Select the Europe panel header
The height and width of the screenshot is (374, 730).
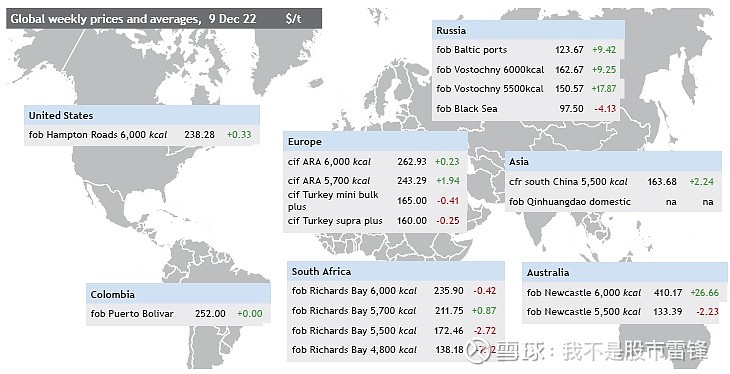click(x=375, y=142)
